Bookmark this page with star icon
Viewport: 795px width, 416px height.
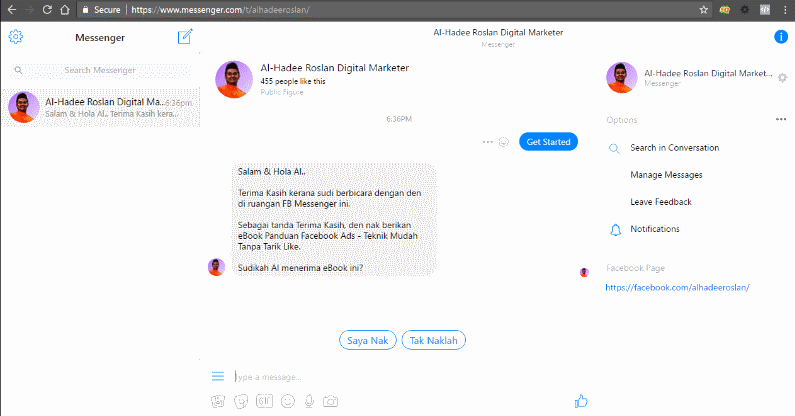coord(704,10)
